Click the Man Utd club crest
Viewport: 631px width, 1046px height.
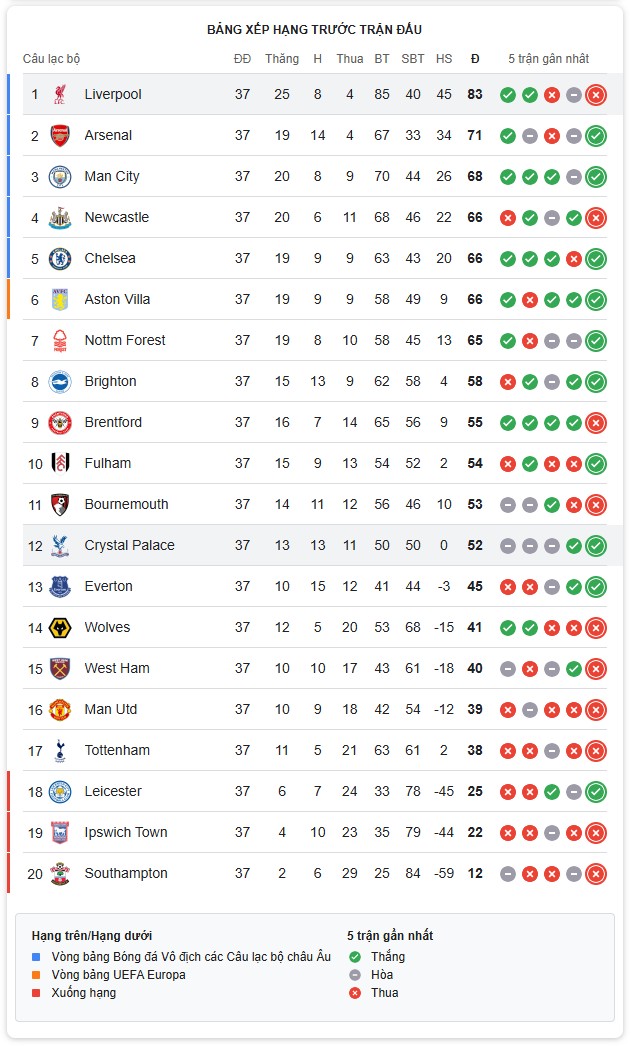[x=60, y=710]
